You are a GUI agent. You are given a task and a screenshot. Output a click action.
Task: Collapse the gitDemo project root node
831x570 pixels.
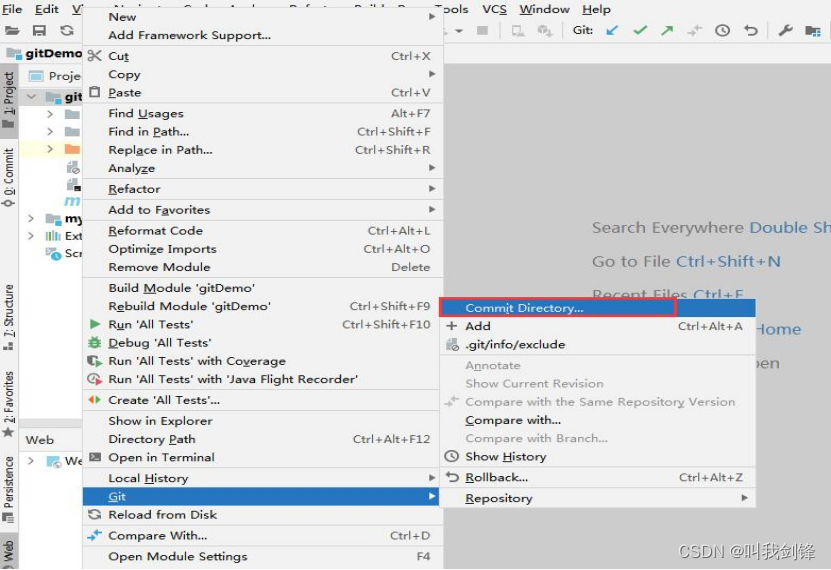[x=32, y=96]
